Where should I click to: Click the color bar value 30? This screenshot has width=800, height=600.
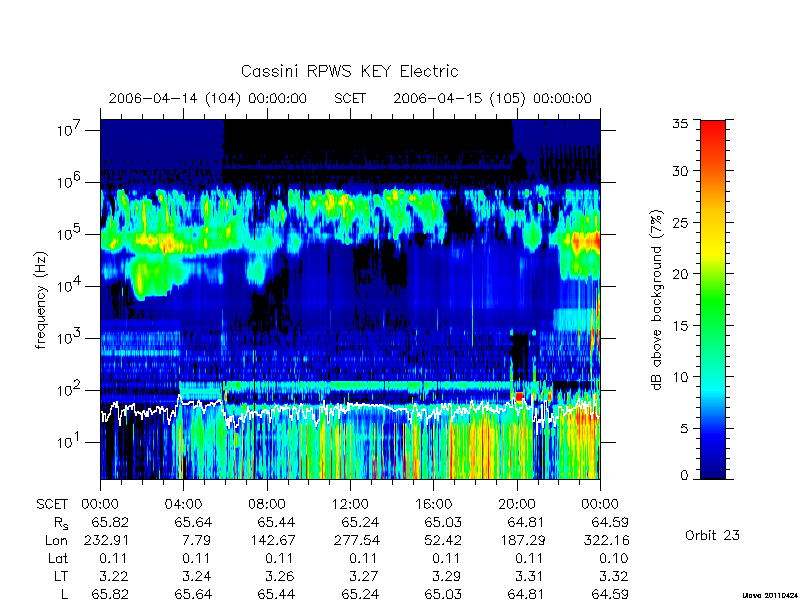681,170
